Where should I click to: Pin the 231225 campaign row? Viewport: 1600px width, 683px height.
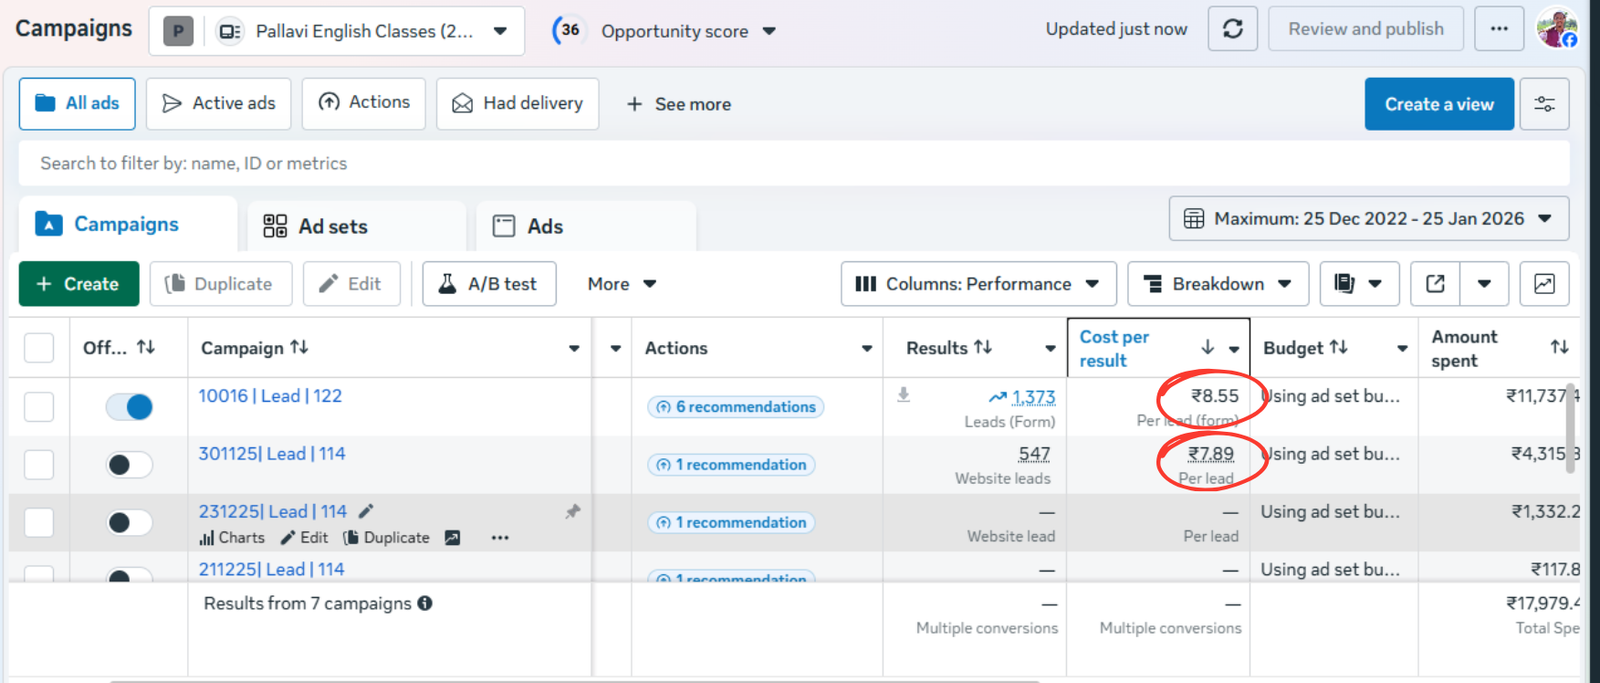tap(572, 512)
